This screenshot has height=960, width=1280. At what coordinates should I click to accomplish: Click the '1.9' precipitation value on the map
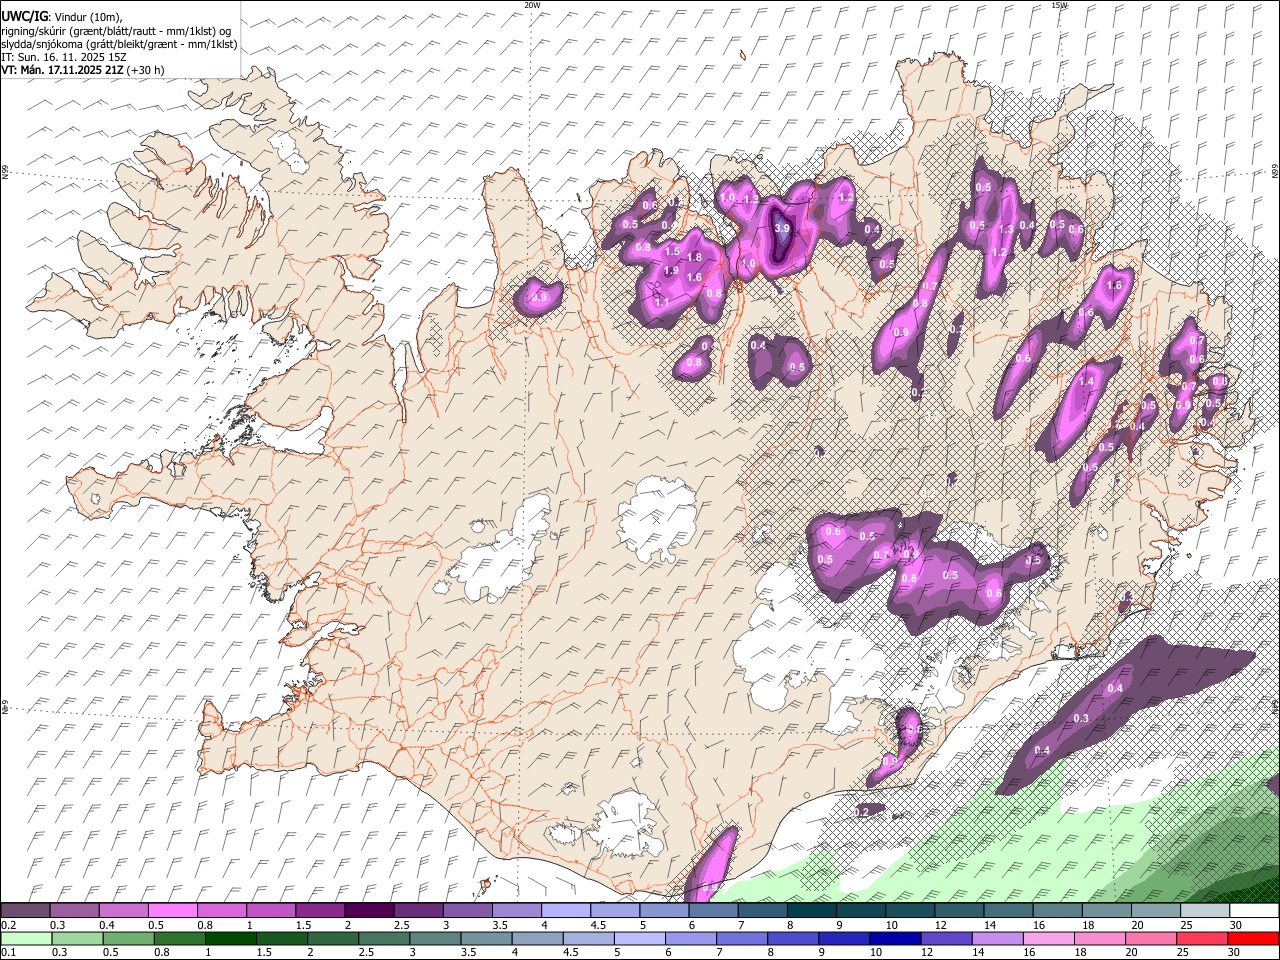tap(671, 270)
